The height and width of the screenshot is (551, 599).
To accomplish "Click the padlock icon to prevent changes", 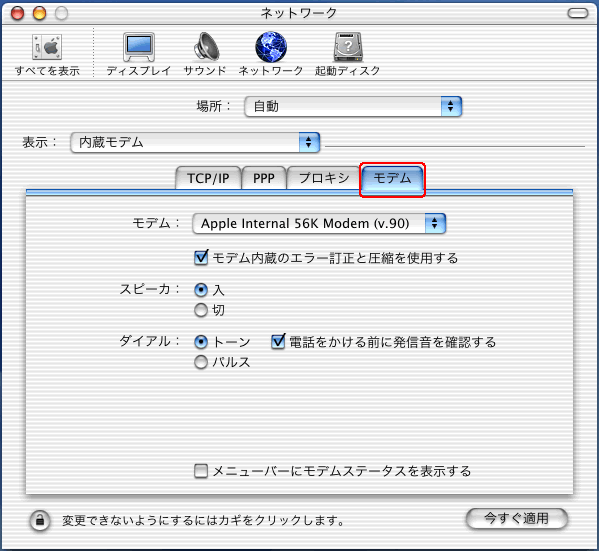I will 40,520.
